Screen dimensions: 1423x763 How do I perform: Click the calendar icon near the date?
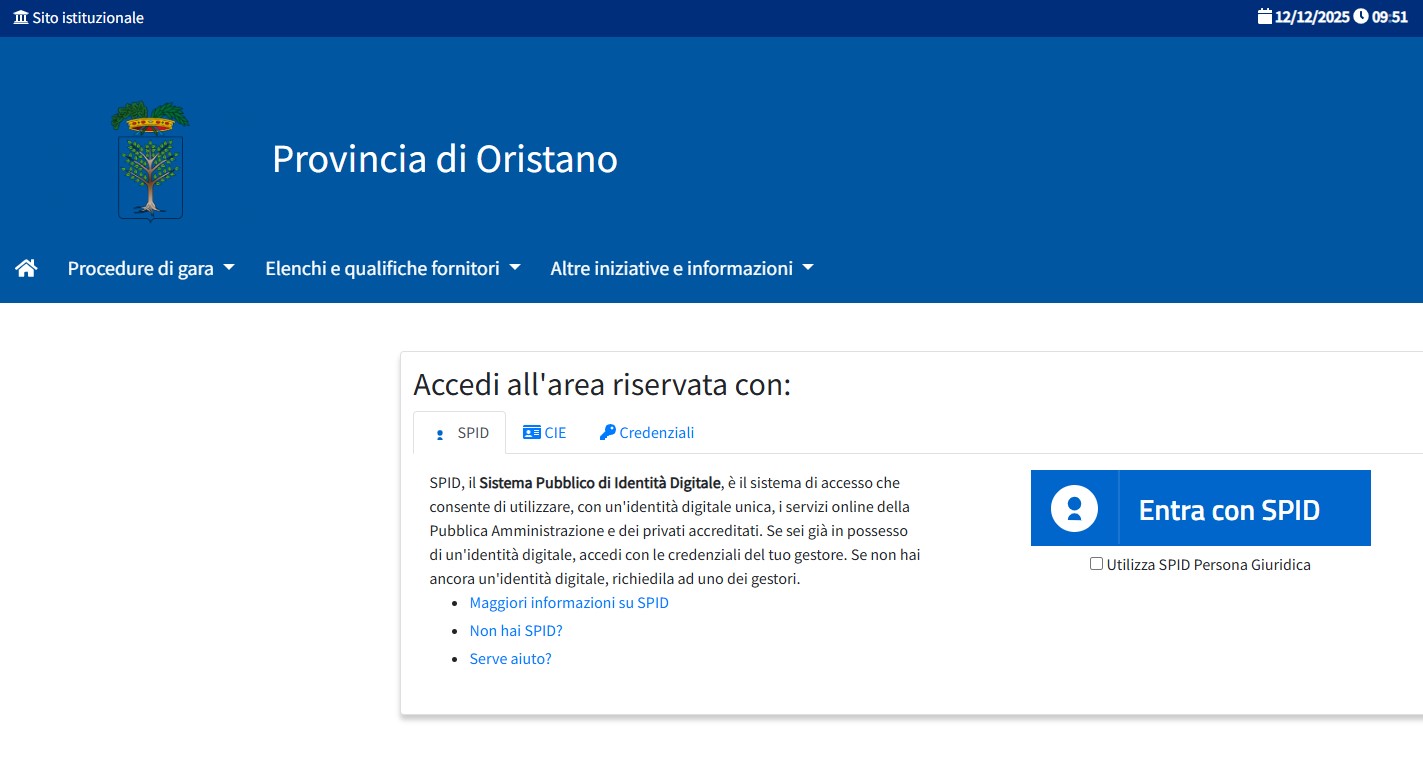1263,16
